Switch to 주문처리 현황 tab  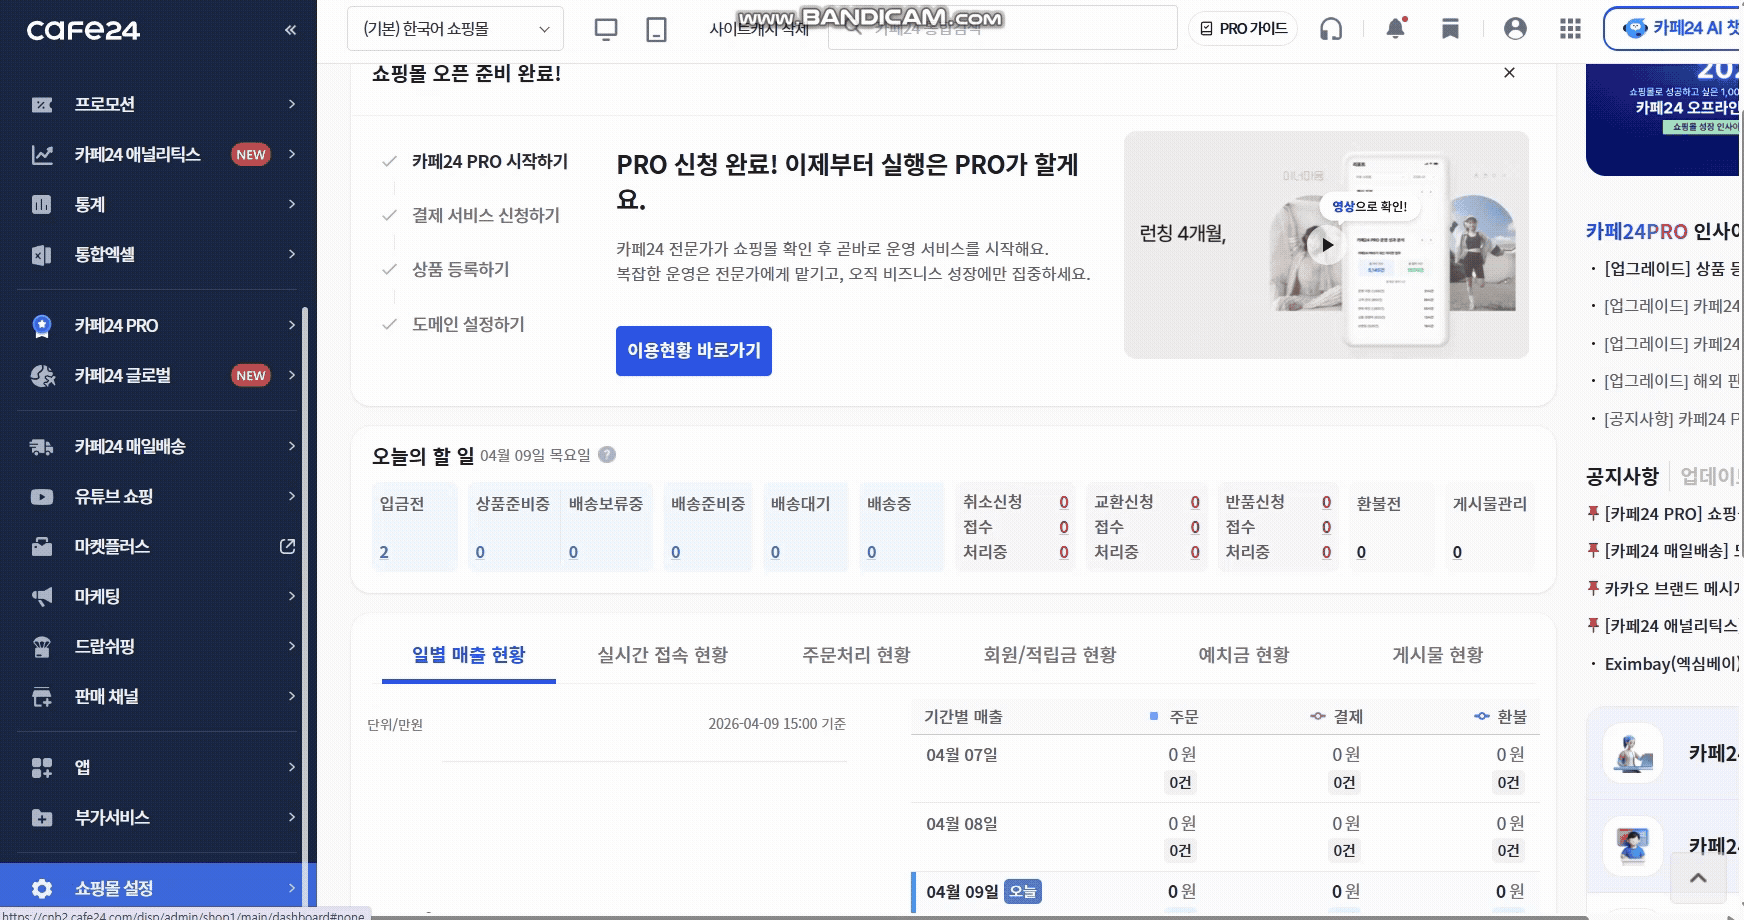point(856,655)
